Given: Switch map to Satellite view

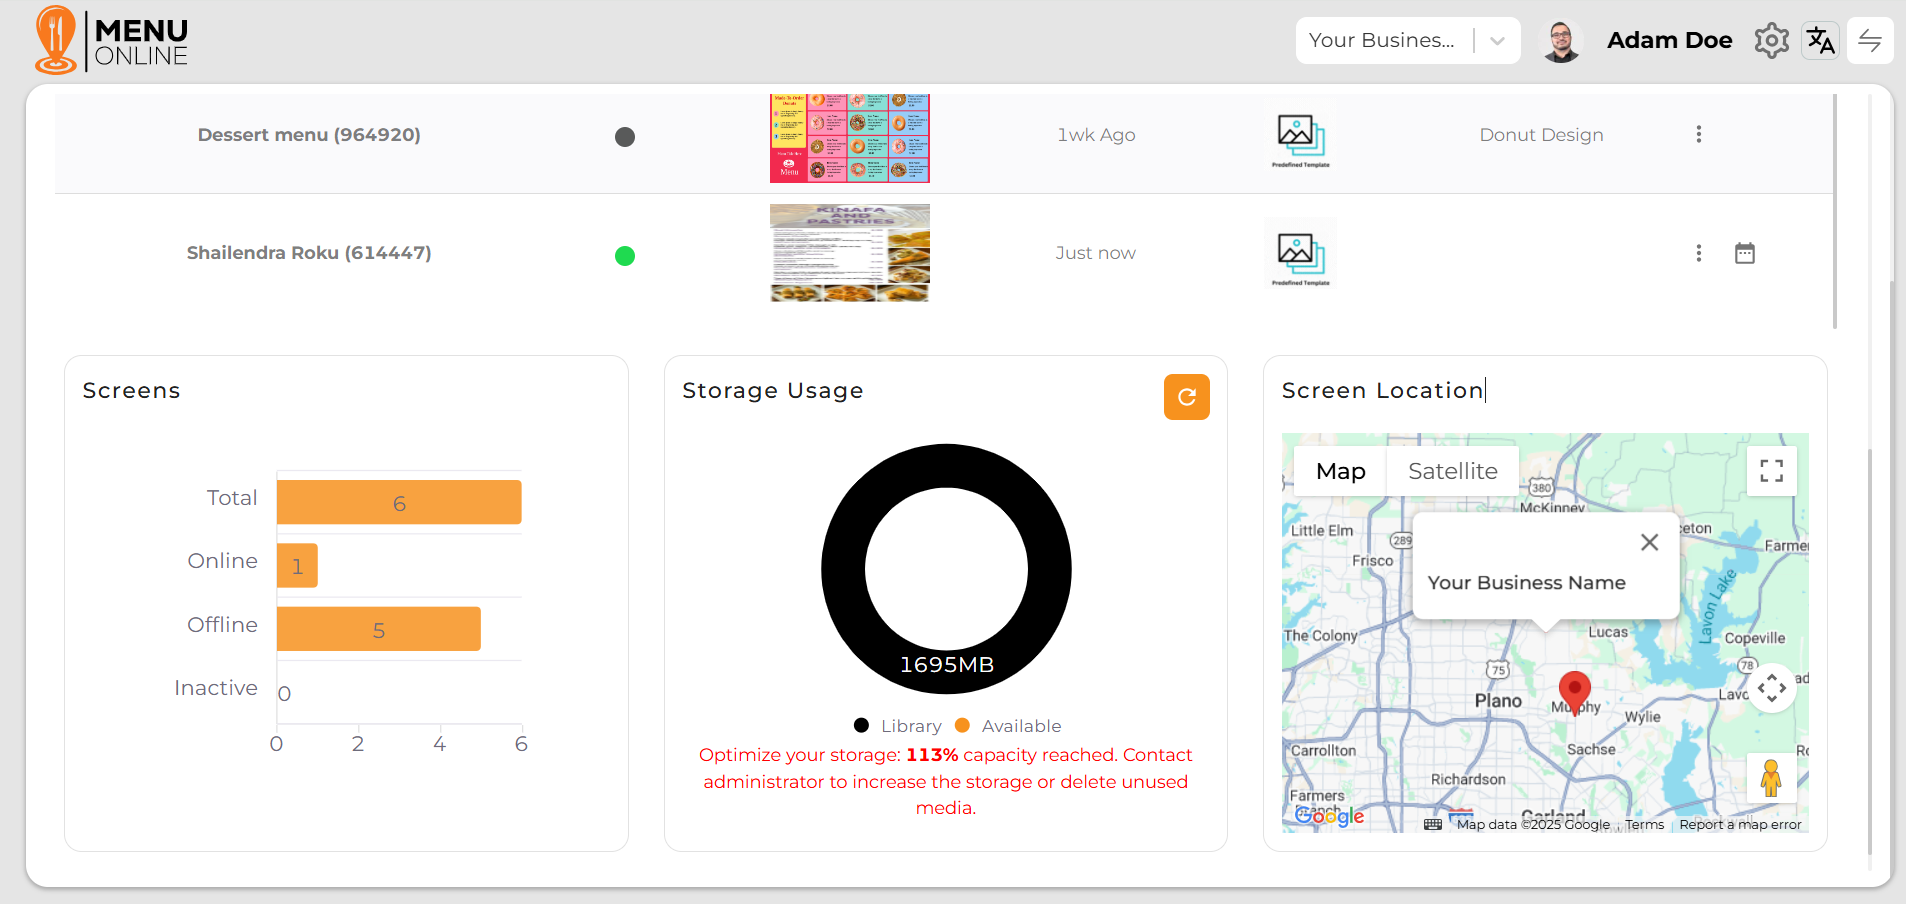Looking at the screenshot, I should point(1452,471).
